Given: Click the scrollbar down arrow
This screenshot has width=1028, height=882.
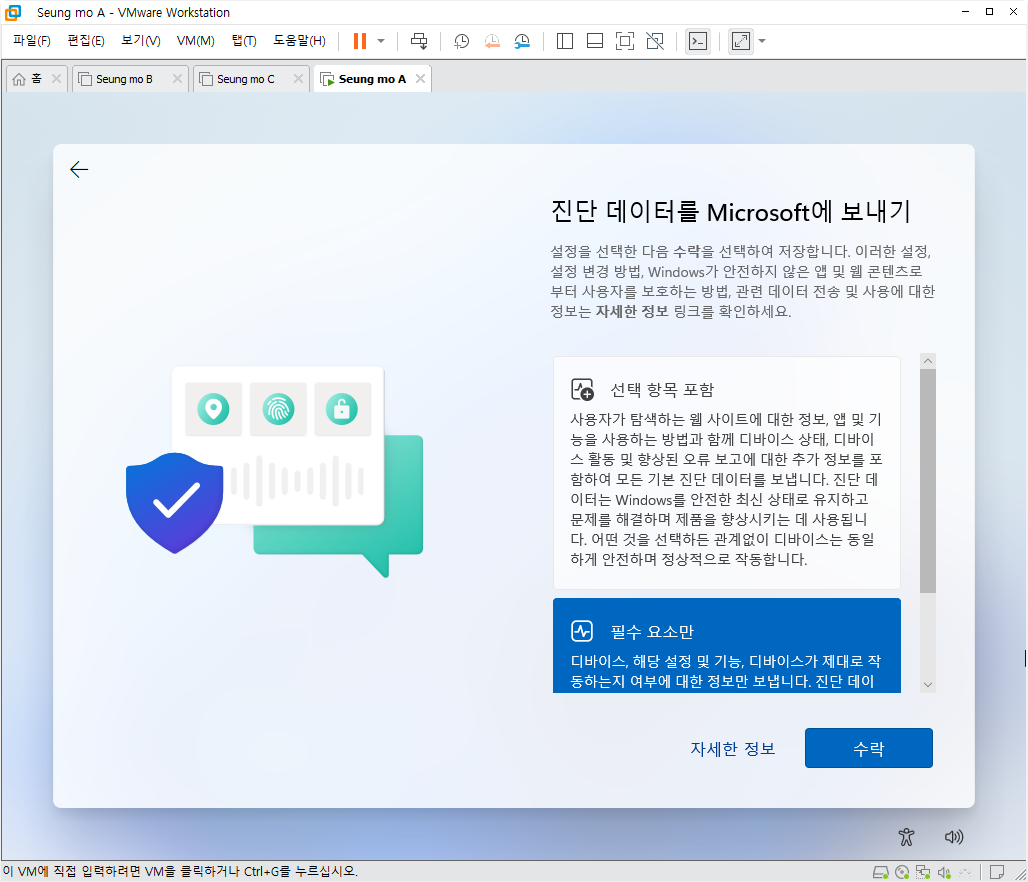Looking at the screenshot, I should pyautogui.click(x=928, y=685).
